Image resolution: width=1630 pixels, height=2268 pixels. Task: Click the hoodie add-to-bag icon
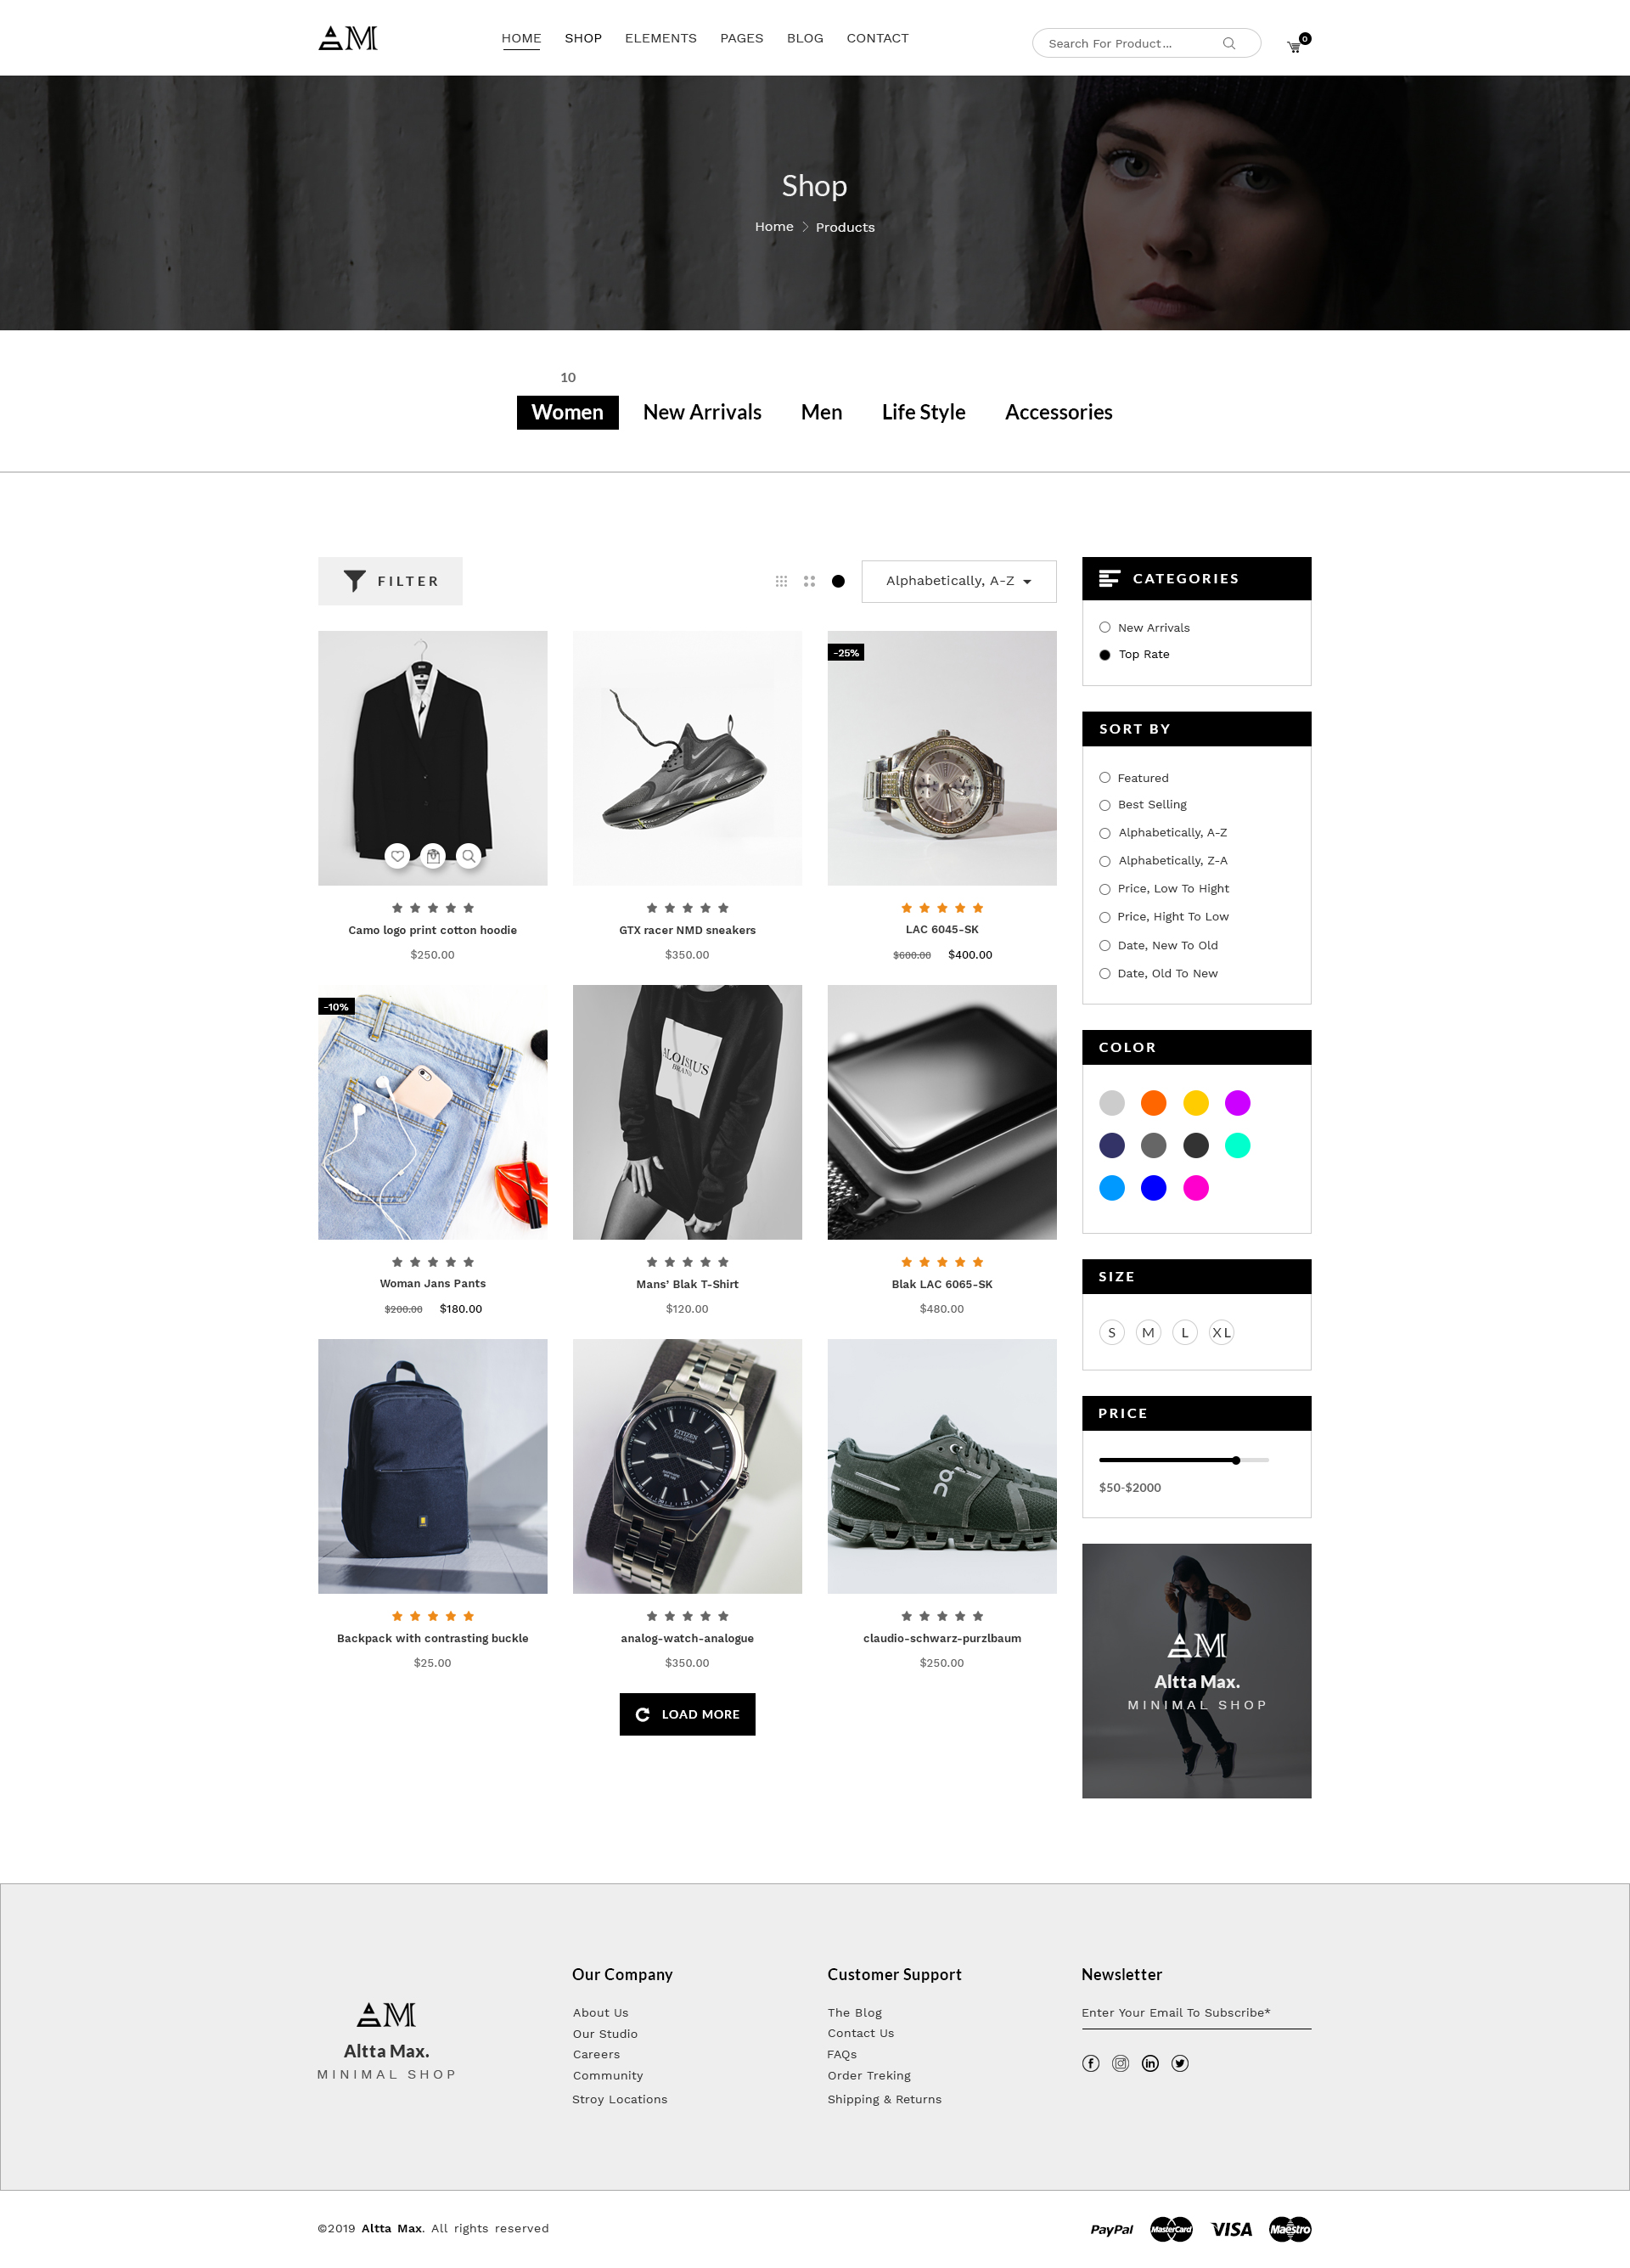[433, 856]
